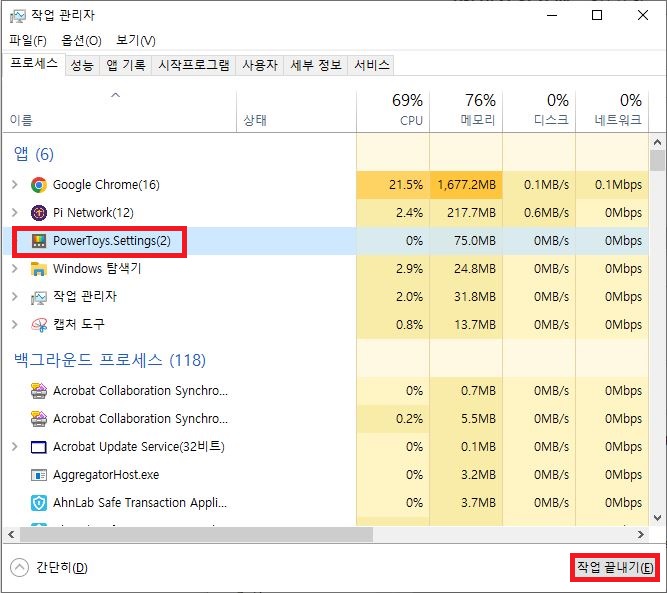Switch to the 세부 정보 tab

316,65
